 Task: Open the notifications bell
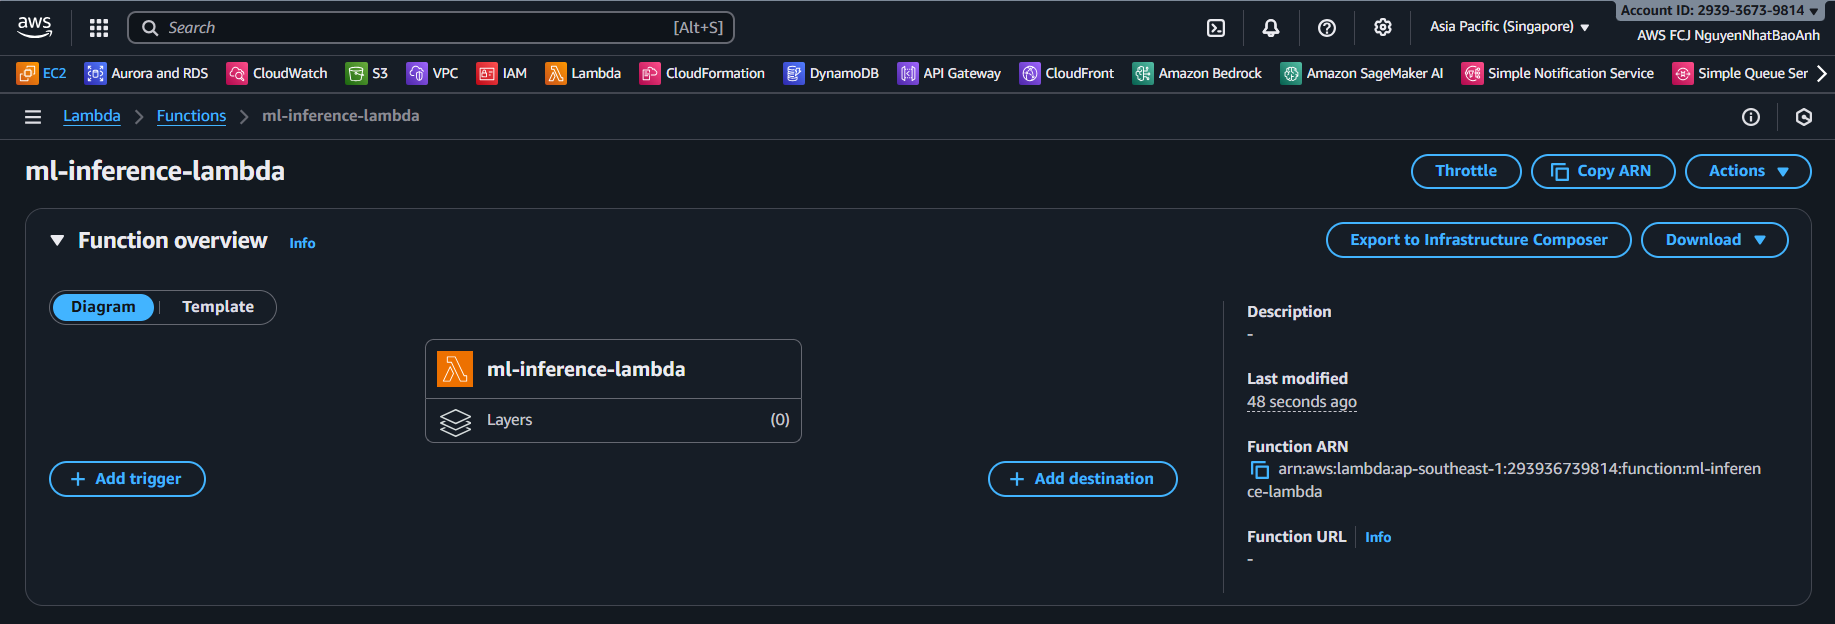[x=1271, y=28]
